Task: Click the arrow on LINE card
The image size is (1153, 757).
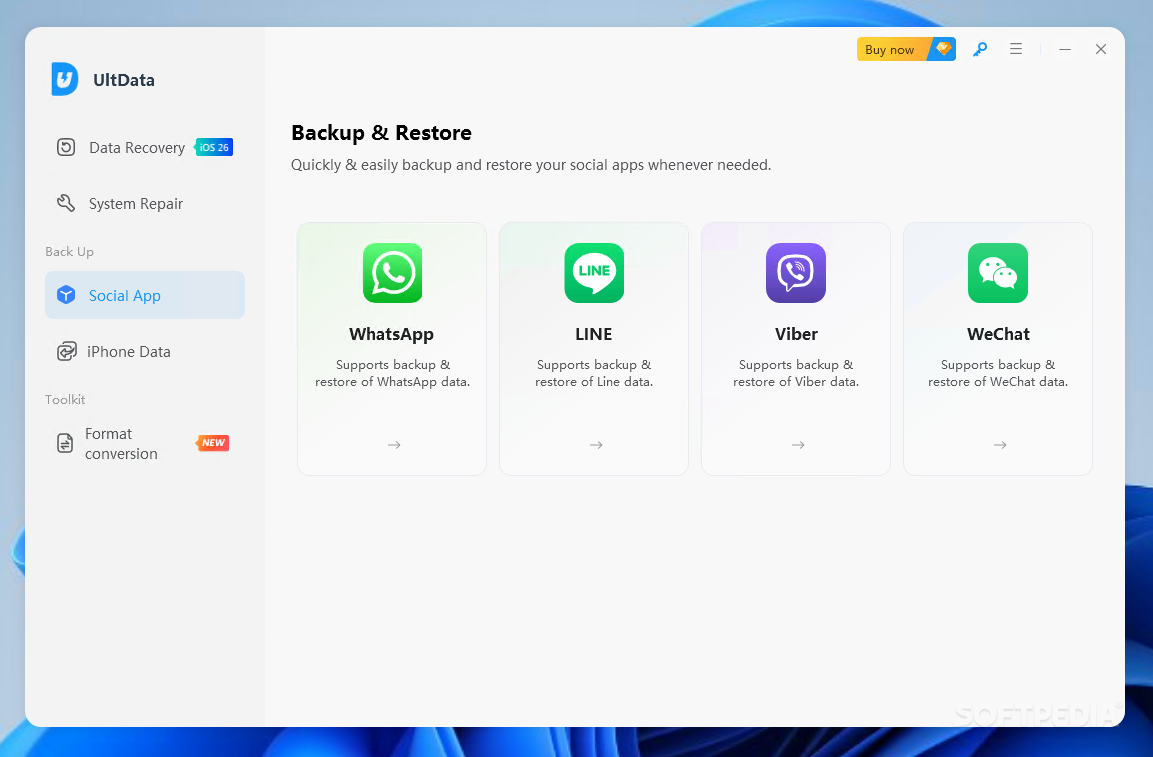Action: click(x=596, y=445)
